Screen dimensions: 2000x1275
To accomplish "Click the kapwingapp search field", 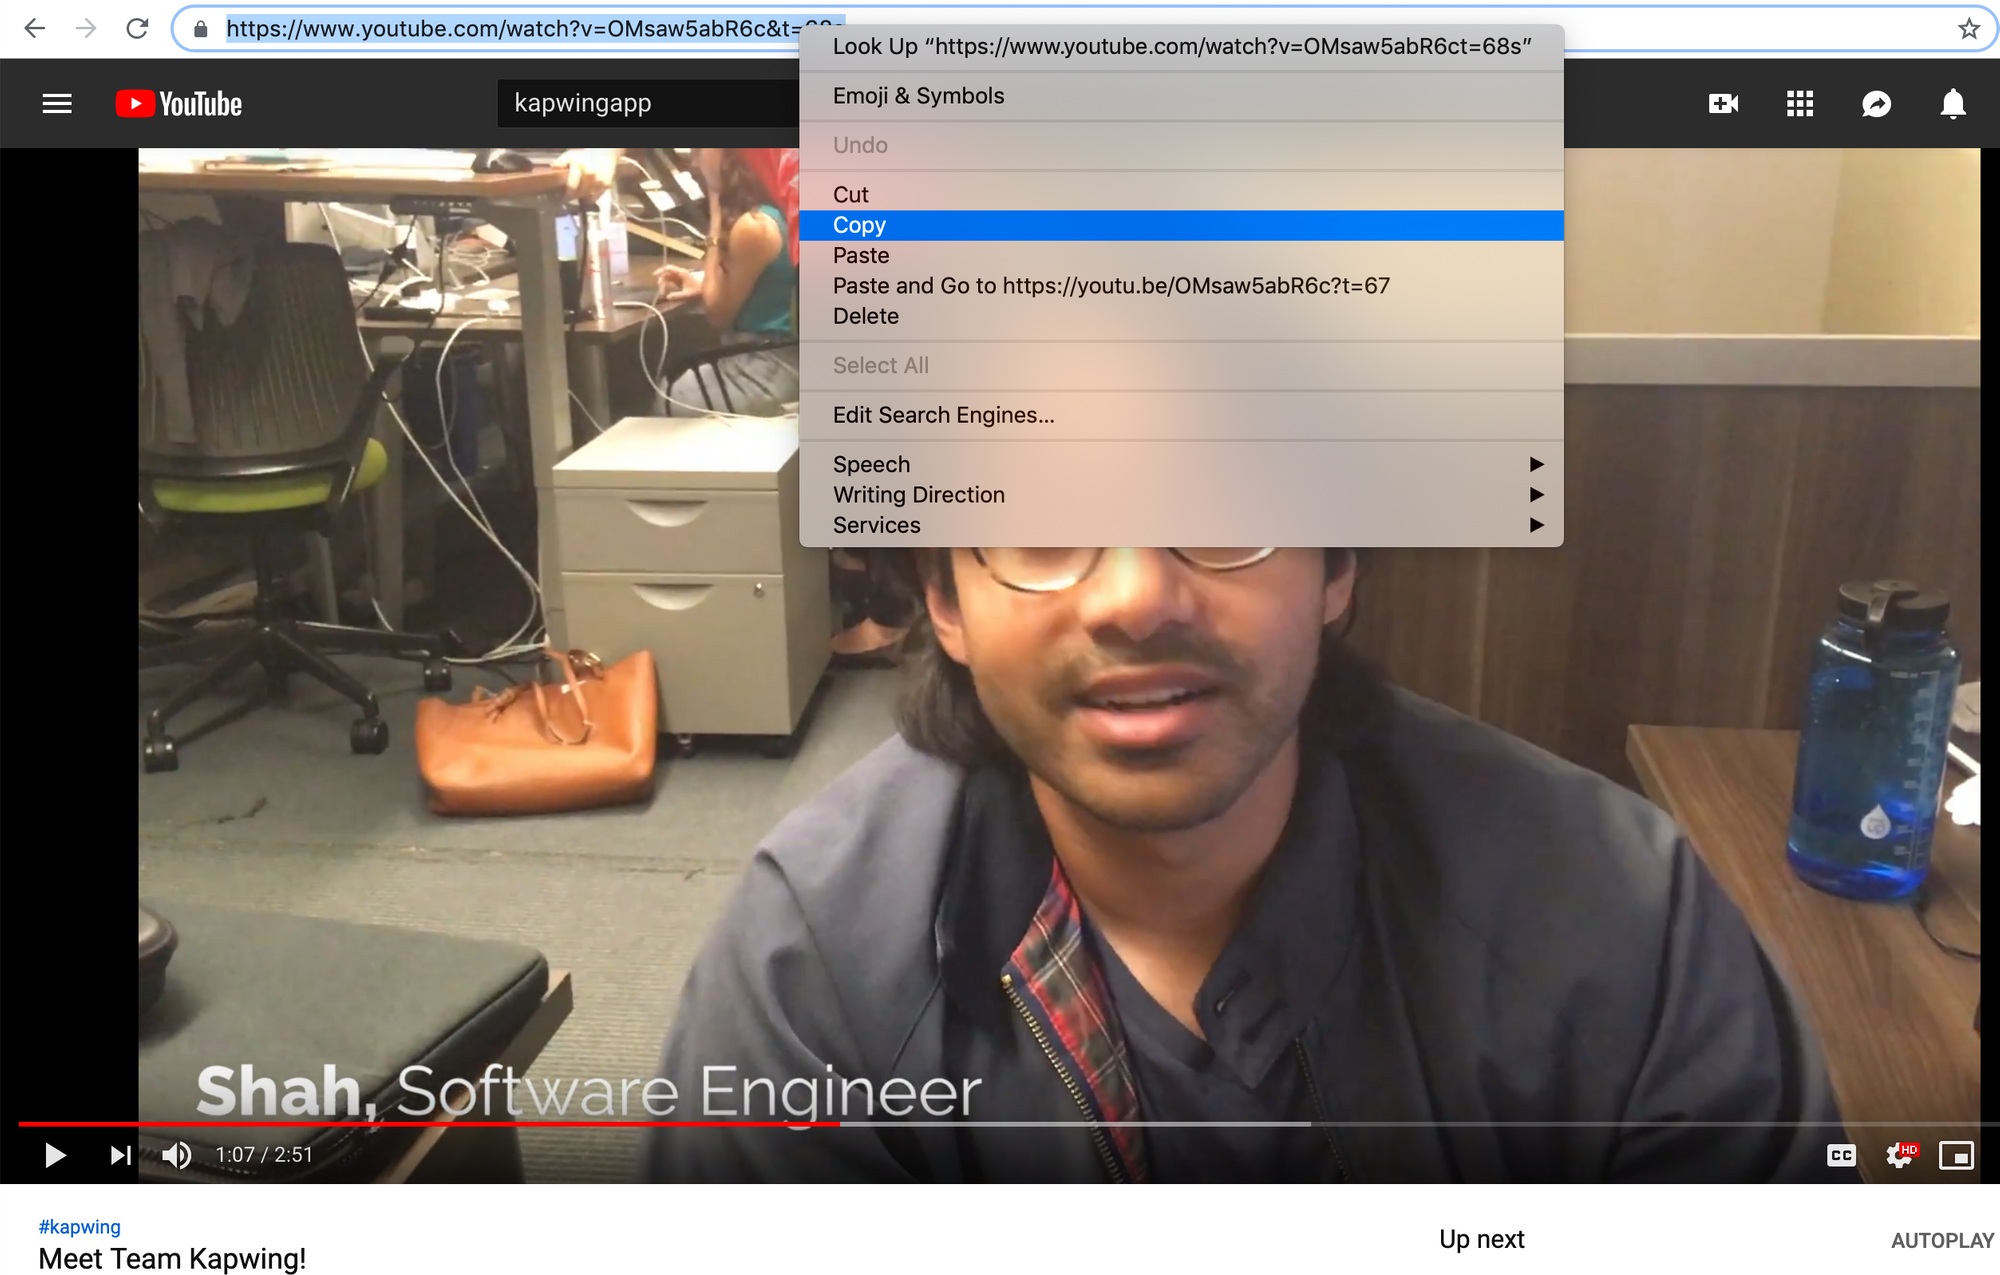I will tap(645, 104).
